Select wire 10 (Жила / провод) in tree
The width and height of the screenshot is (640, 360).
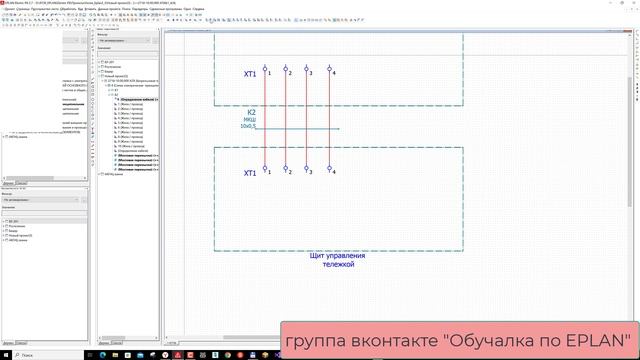point(131,146)
